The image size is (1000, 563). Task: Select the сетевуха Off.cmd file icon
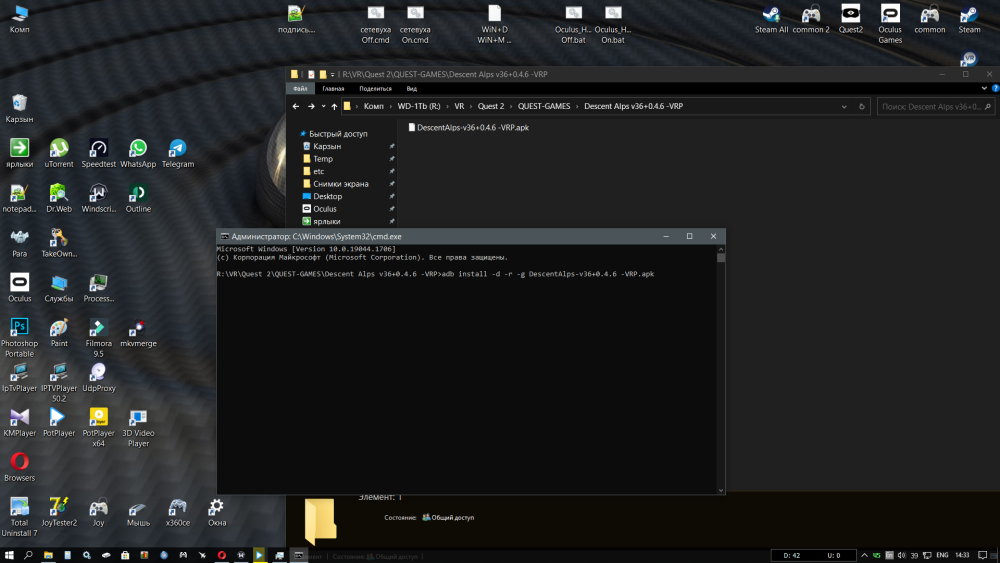[376, 24]
